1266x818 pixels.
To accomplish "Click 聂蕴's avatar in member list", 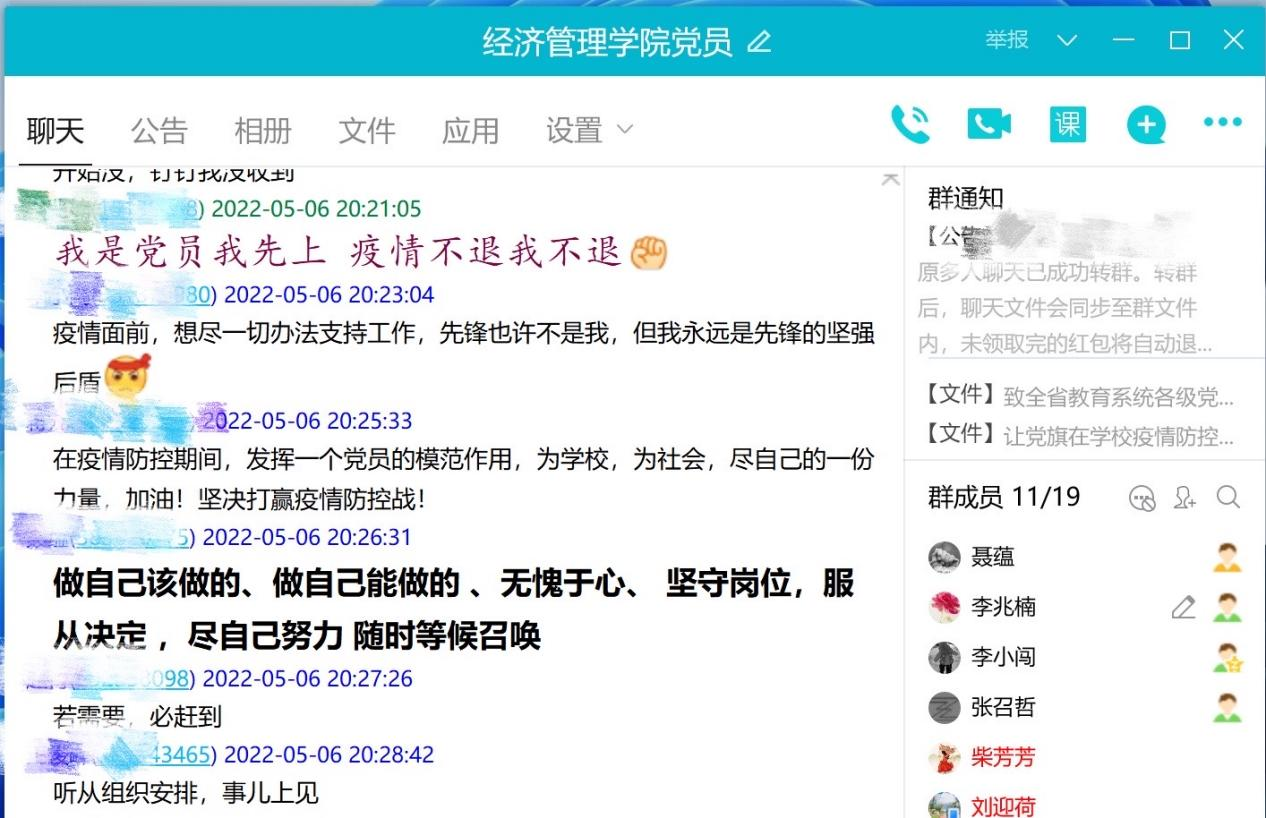I will (944, 557).
